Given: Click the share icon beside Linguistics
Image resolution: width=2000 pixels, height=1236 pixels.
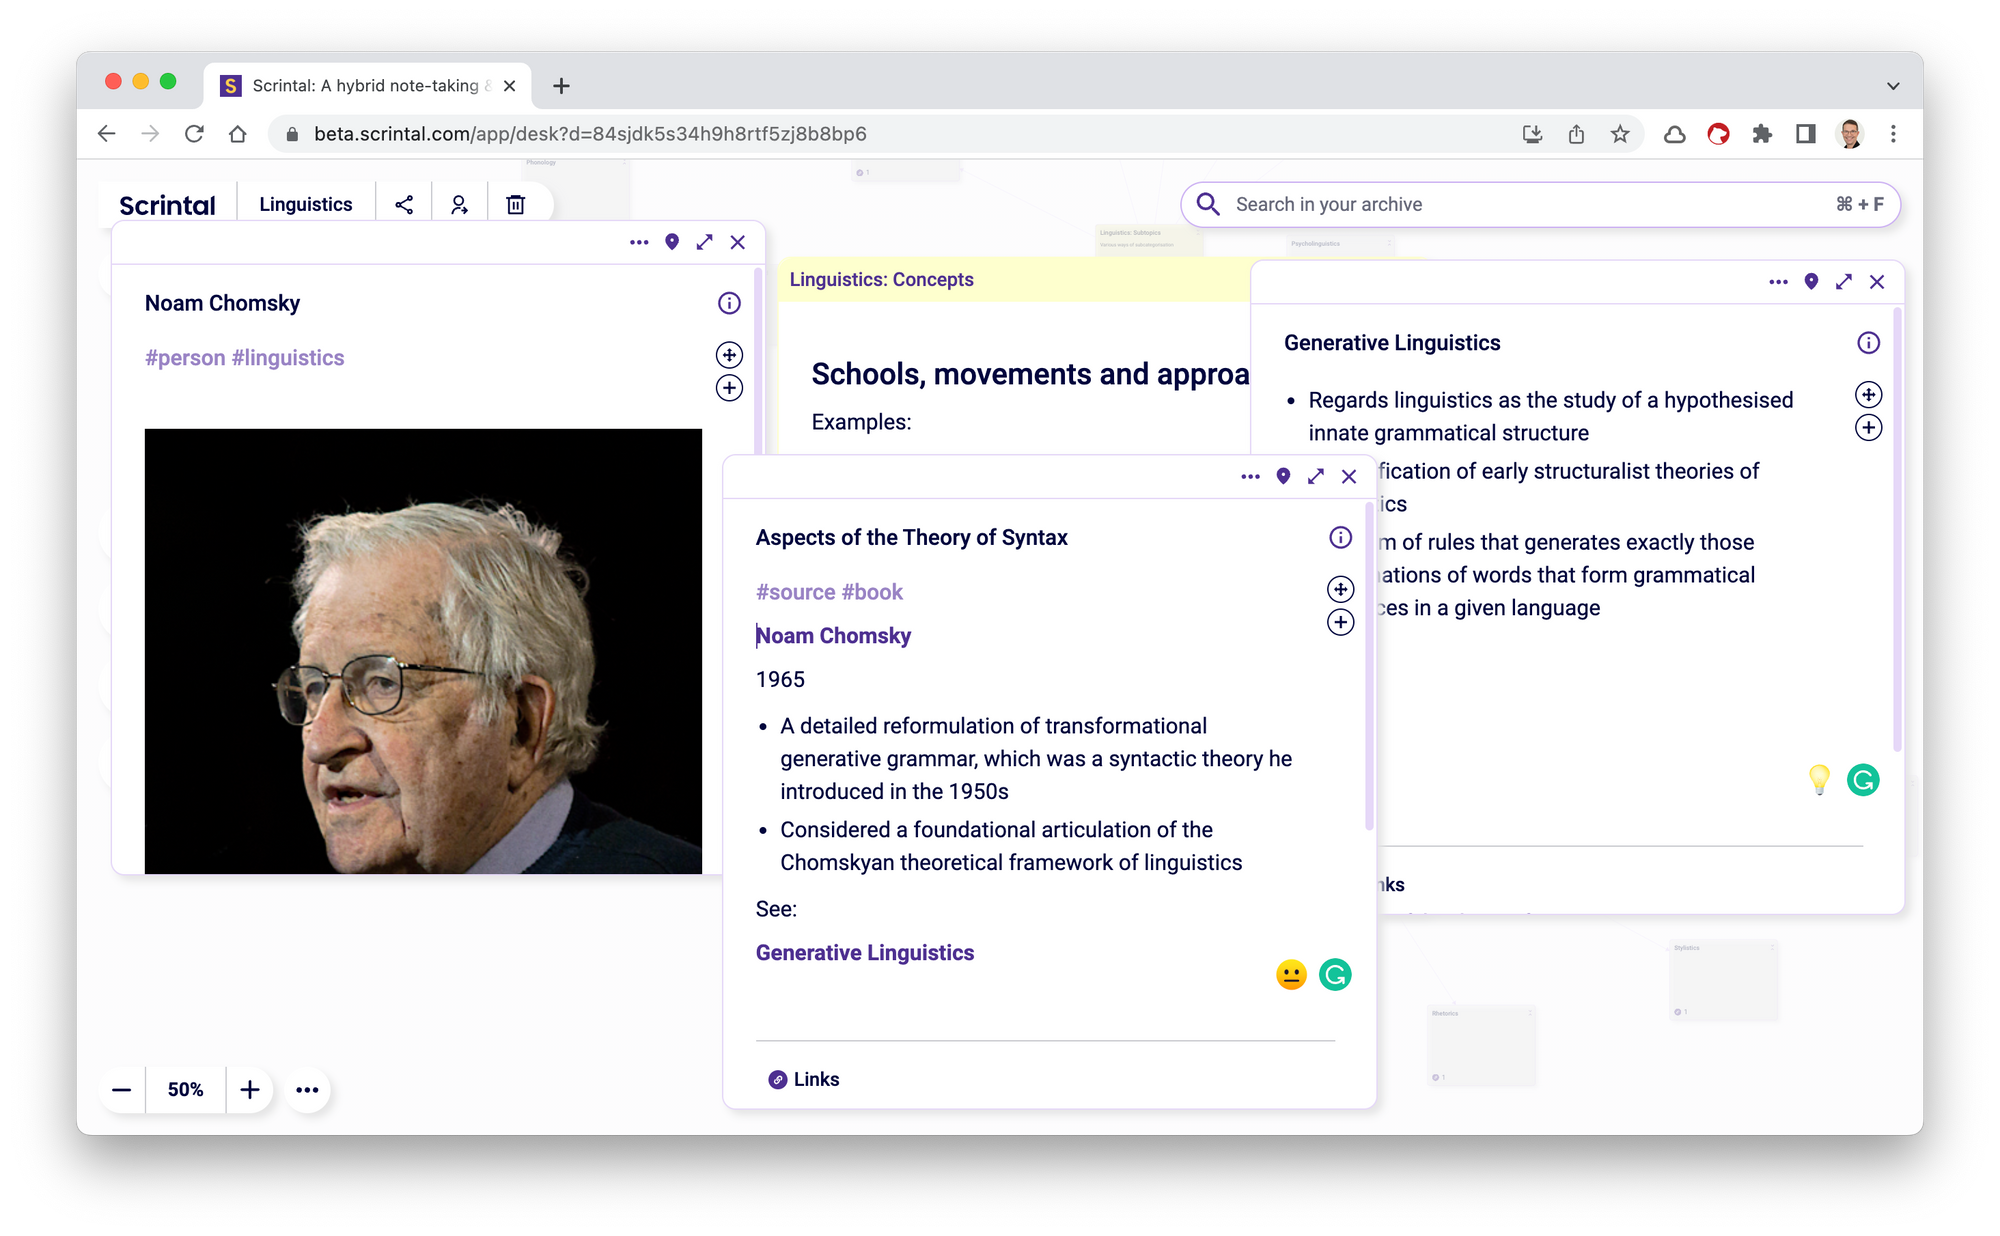Looking at the screenshot, I should click(404, 205).
